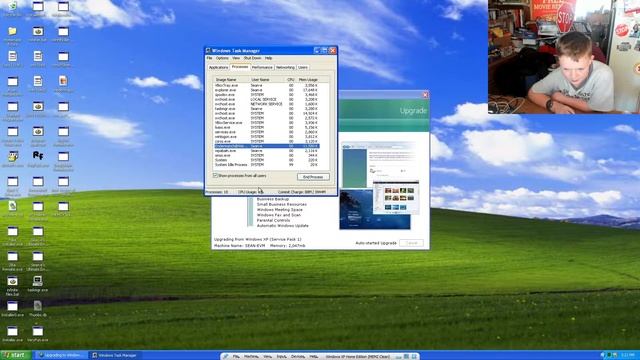Open Task Manager's Help menu
640x360 pixels.
point(268,58)
